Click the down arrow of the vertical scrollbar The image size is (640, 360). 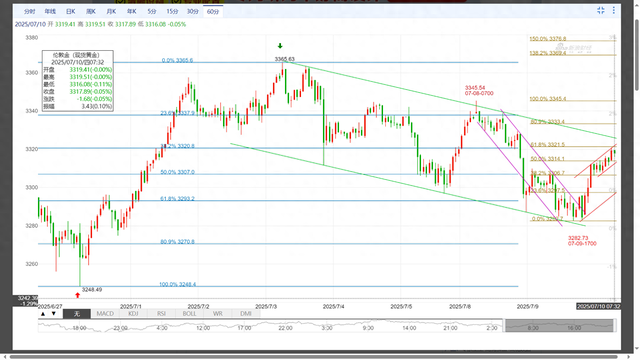click(x=637, y=349)
